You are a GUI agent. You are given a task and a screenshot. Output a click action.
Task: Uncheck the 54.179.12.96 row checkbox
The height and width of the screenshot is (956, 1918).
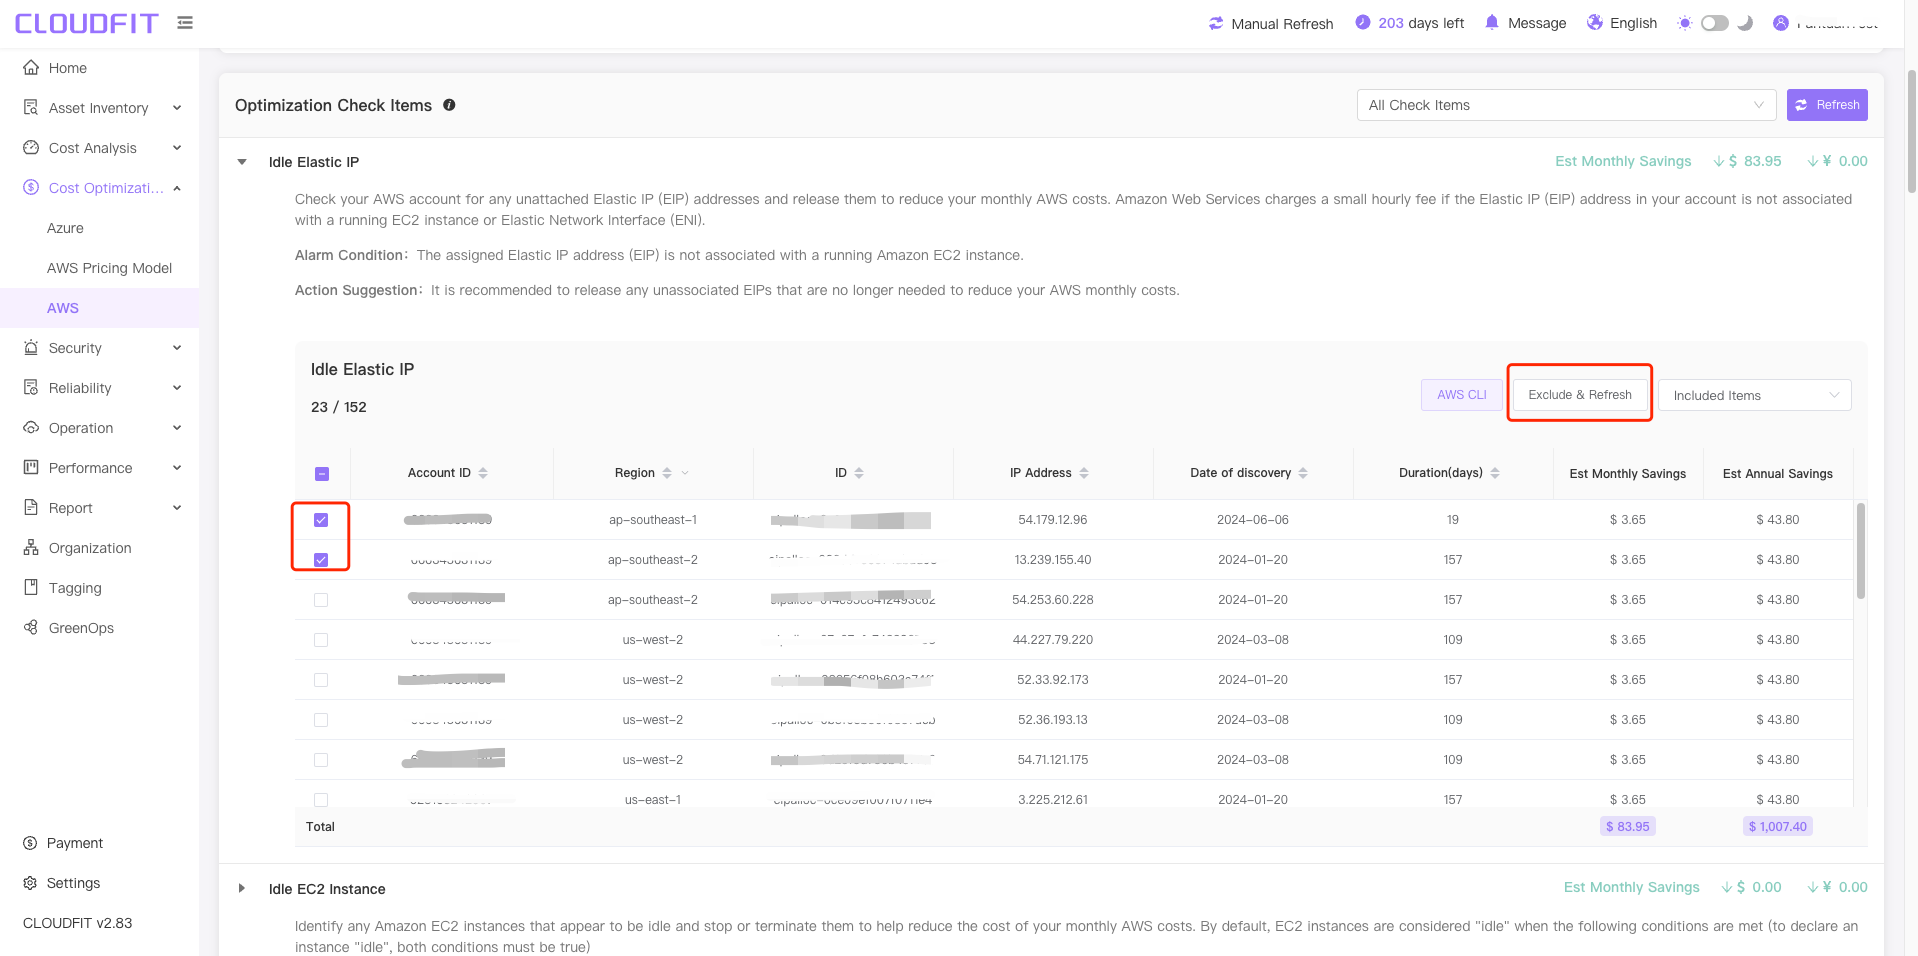(x=321, y=520)
